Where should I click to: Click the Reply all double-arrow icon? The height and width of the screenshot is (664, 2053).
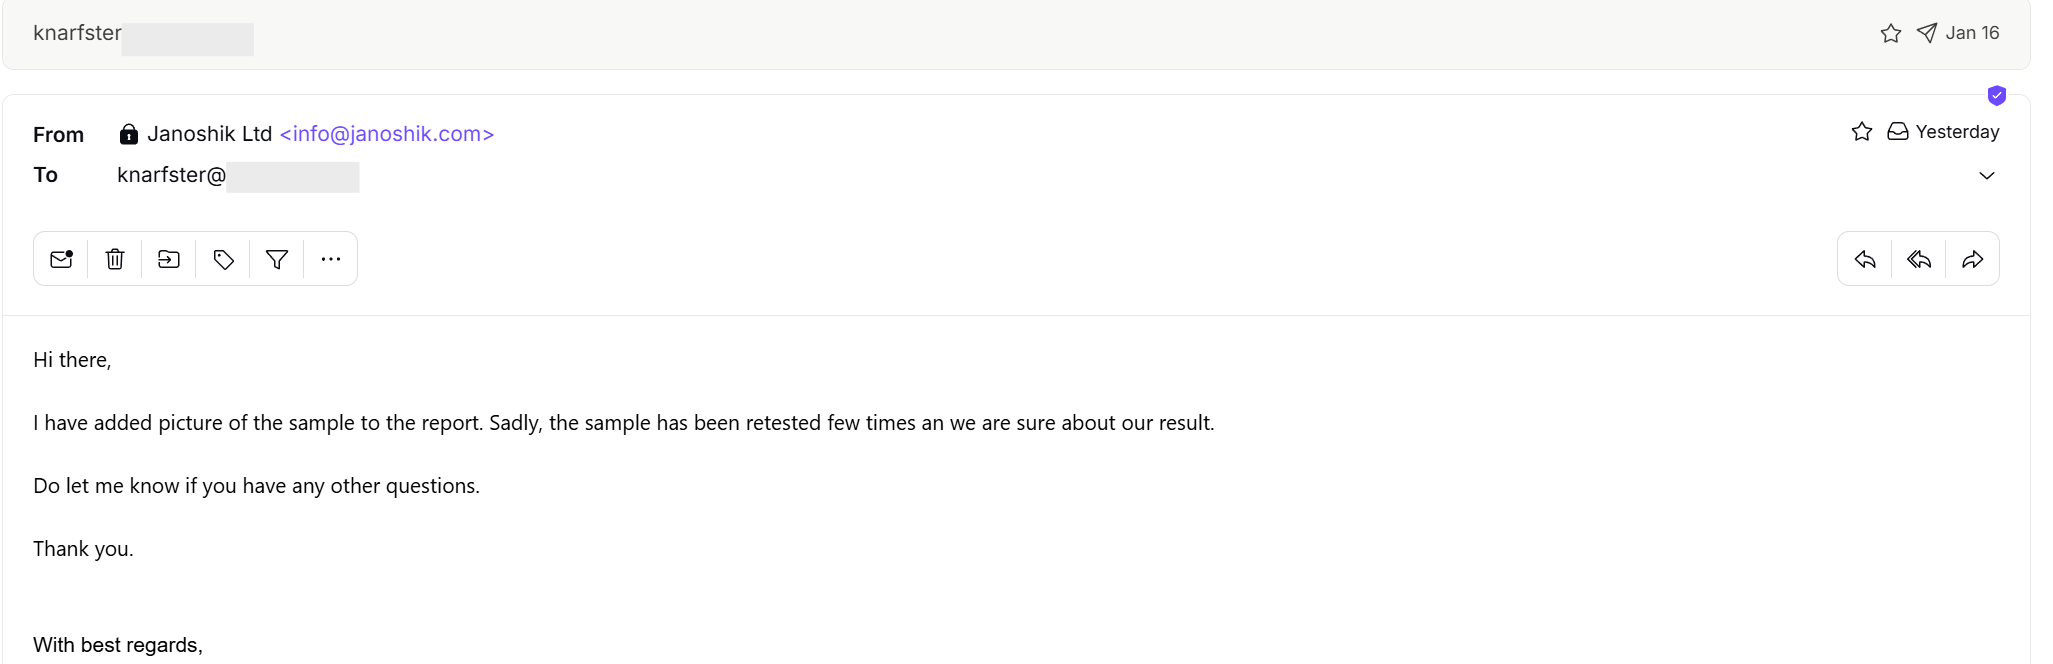click(1919, 259)
